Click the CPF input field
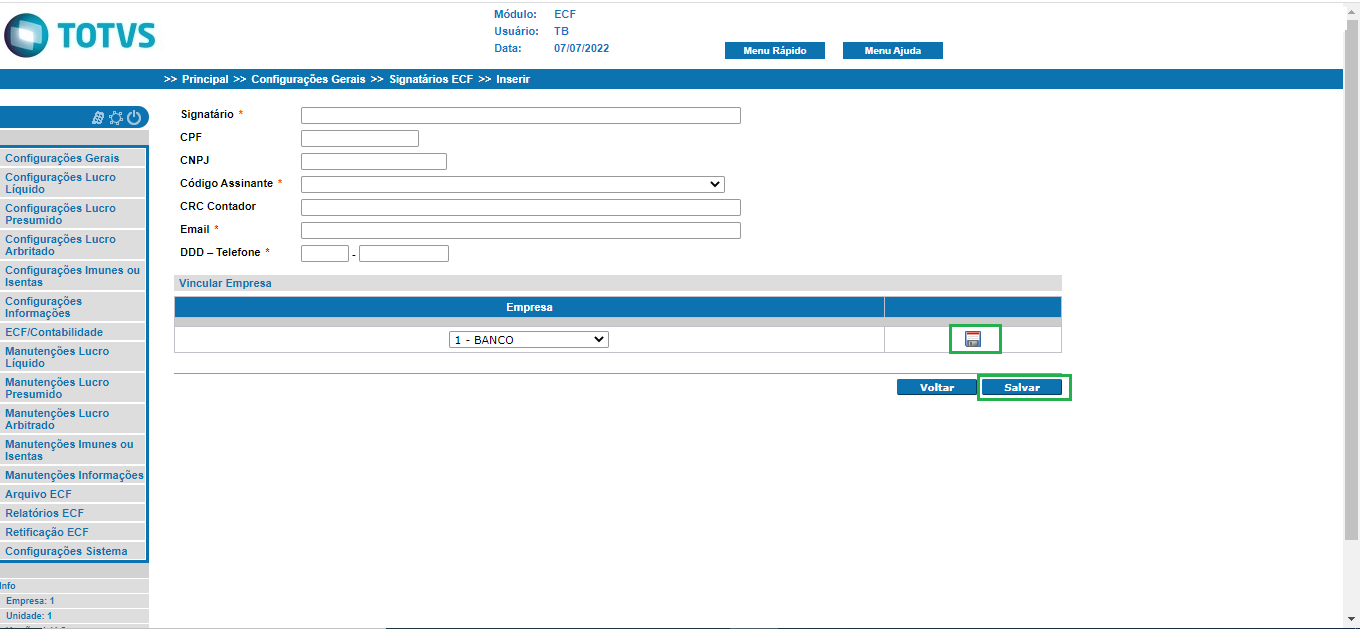The height and width of the screenshot is (629, 1366). [360, 138]
